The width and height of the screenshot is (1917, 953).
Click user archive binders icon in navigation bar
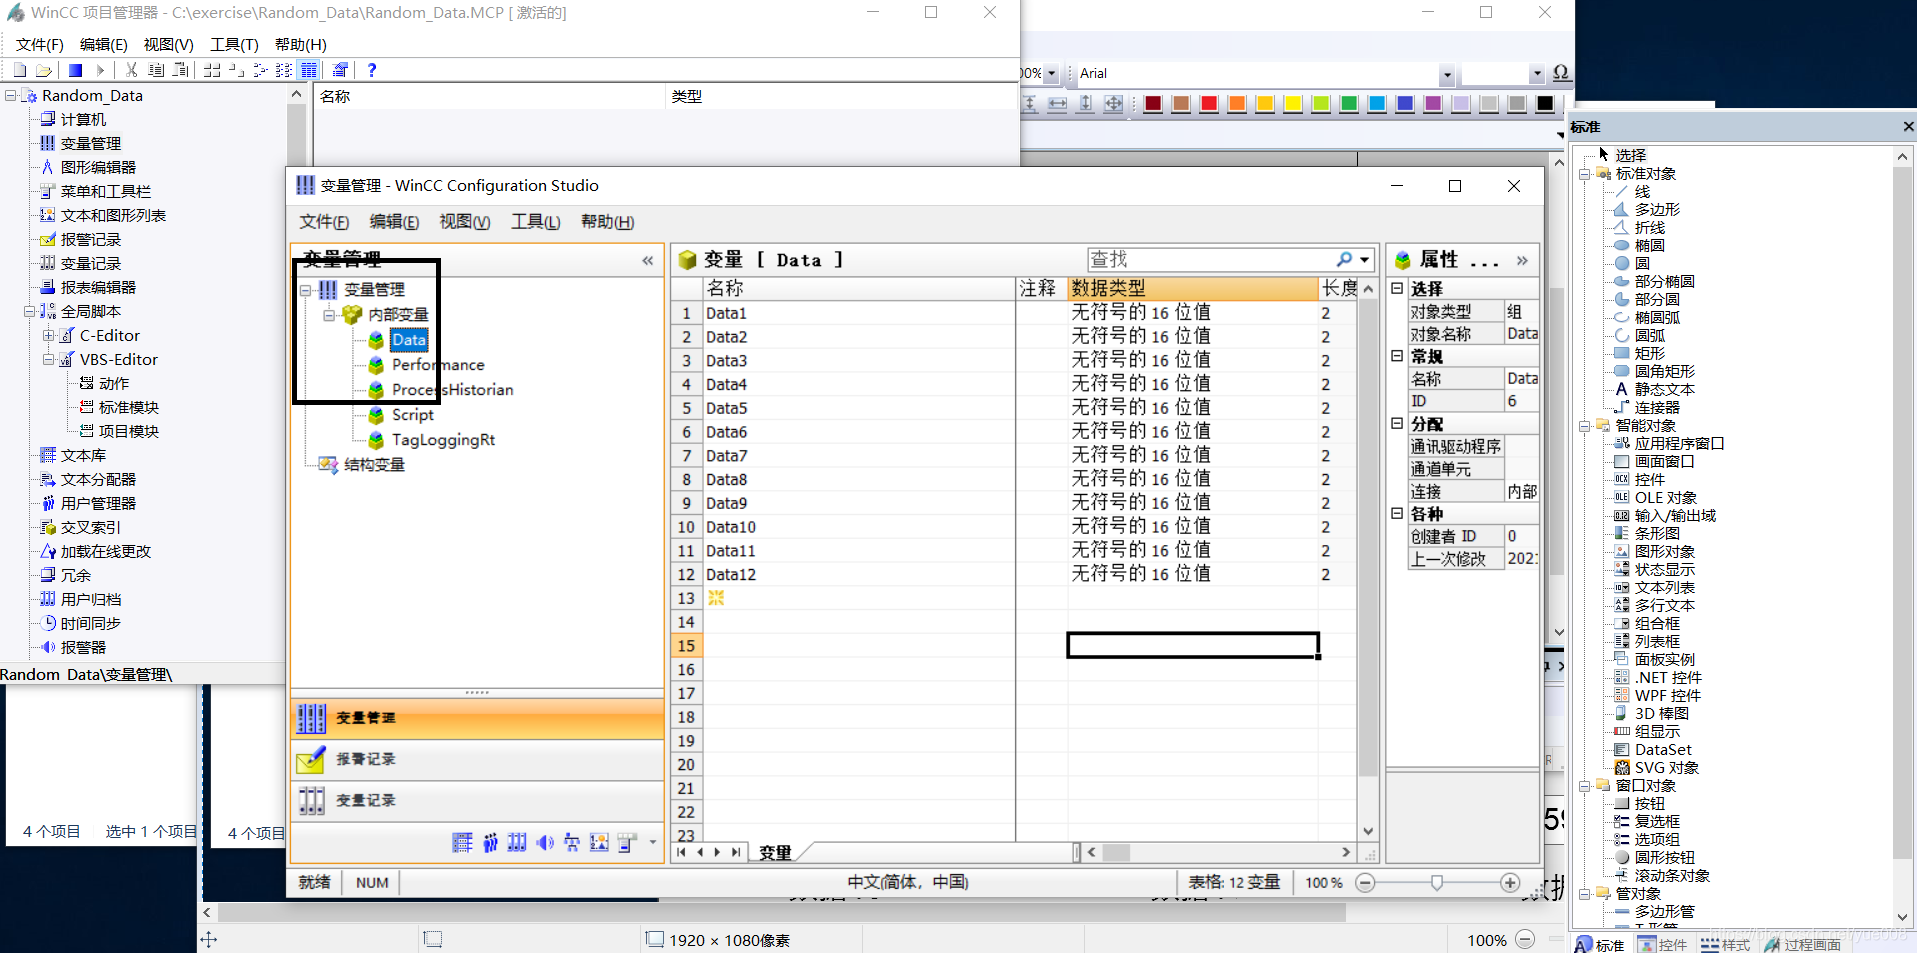click(517, 843)
